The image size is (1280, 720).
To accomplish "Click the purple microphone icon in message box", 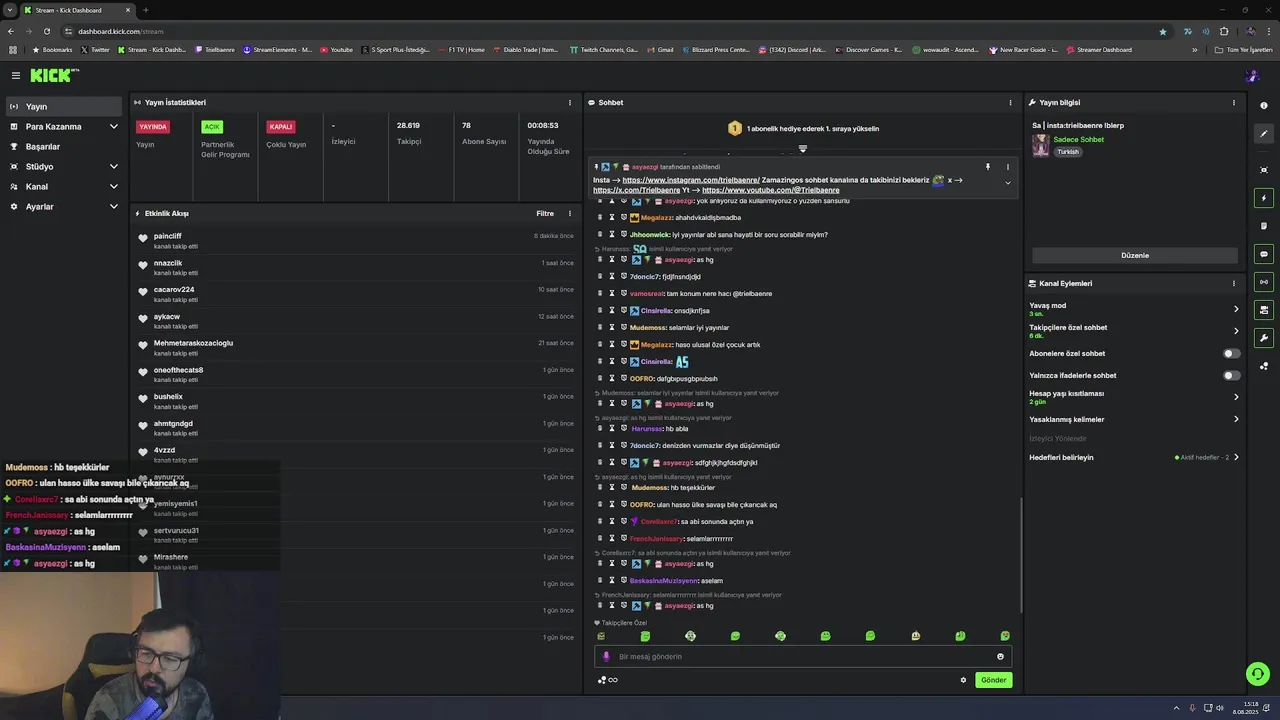I will pyautogui.click(x=606, y=657).
